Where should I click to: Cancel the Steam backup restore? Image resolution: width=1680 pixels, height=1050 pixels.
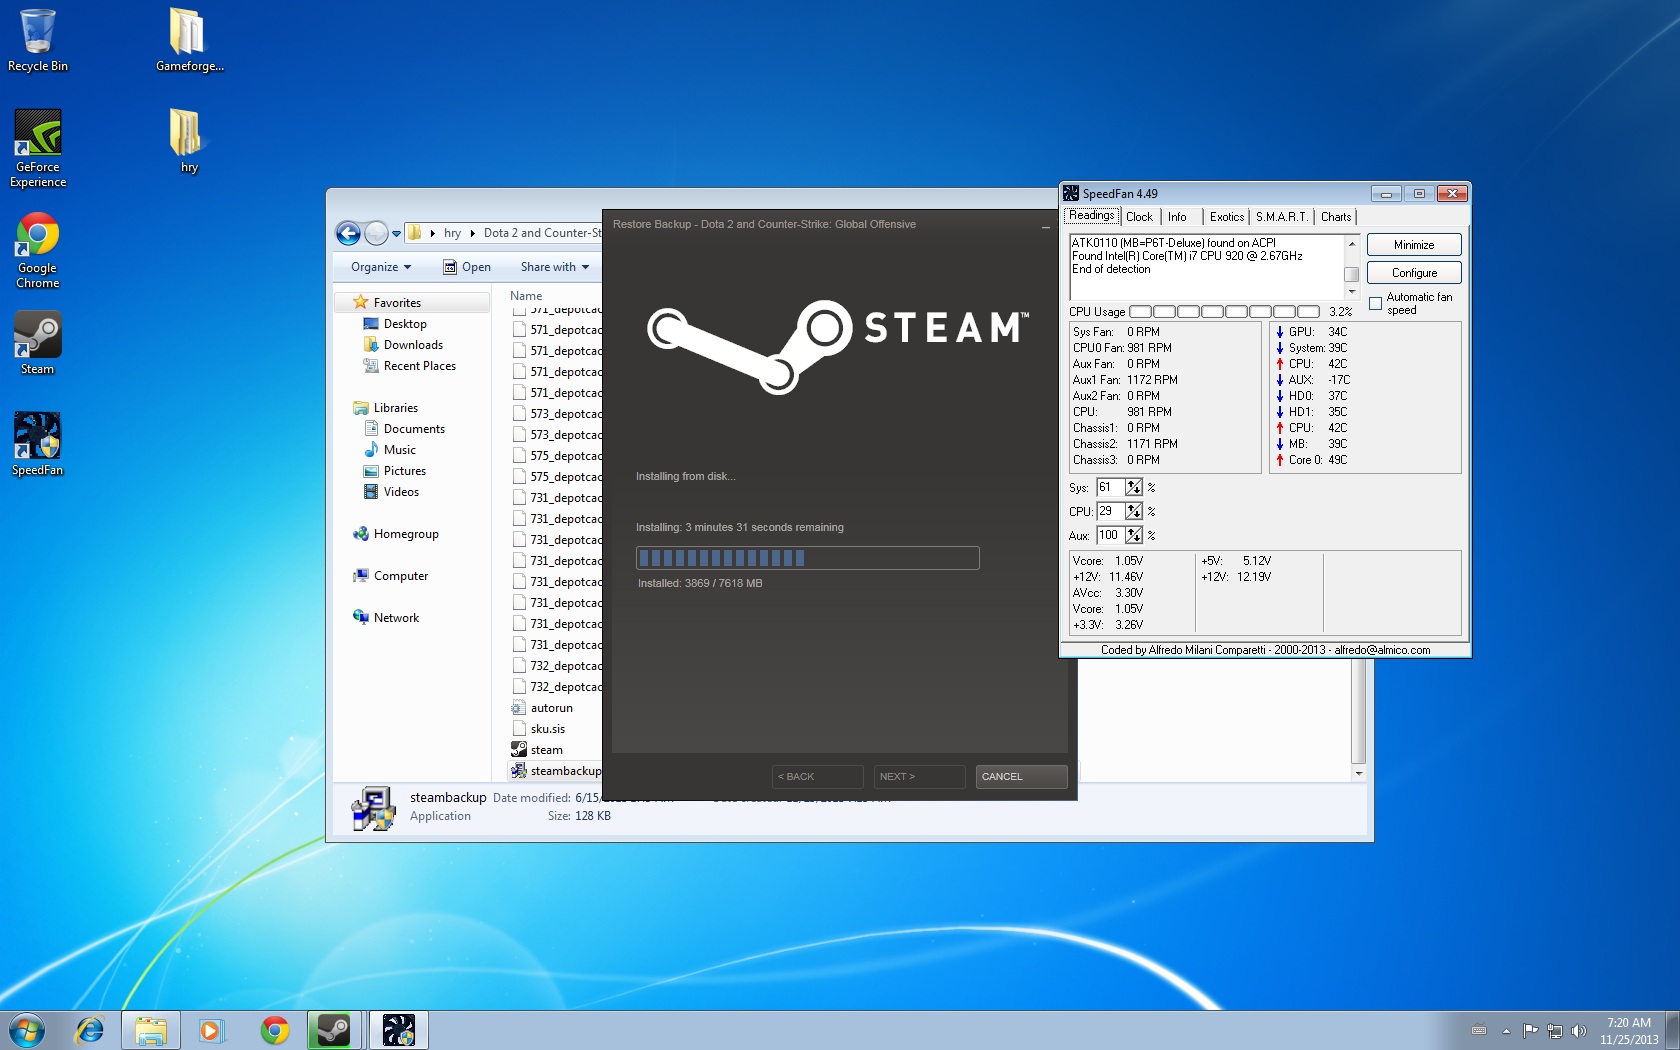tap(1020, 777)
